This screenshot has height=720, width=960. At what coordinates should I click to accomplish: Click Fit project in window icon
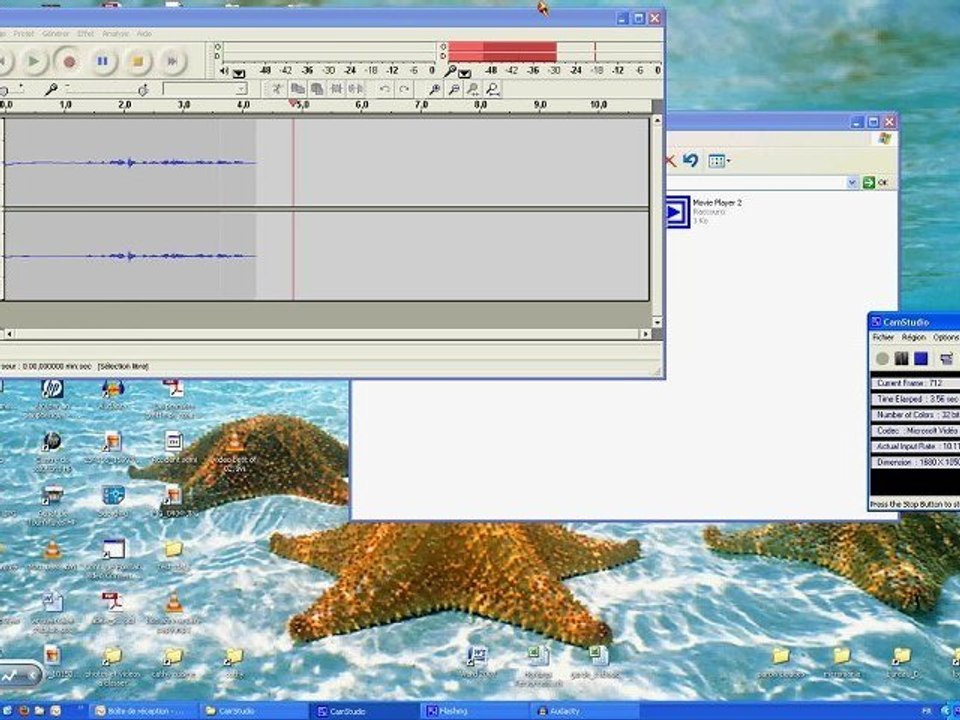click(x=493, y=90)
